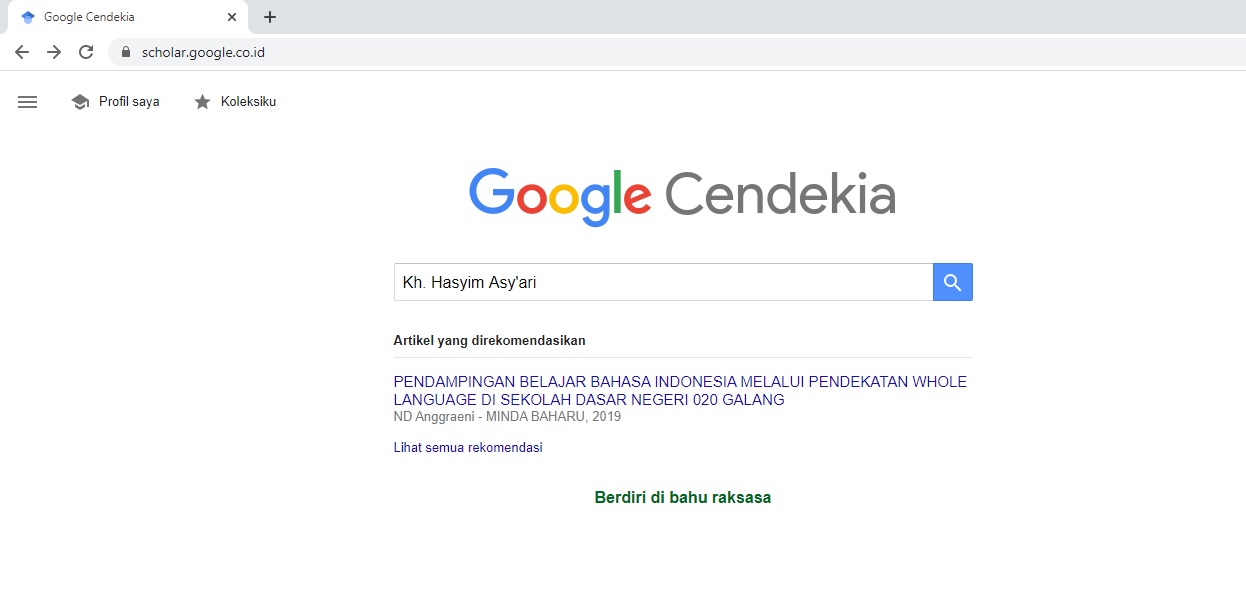Open the Koleksiku text link
1246x614 pixels.
pyautogui.click(x=248, y=102)
